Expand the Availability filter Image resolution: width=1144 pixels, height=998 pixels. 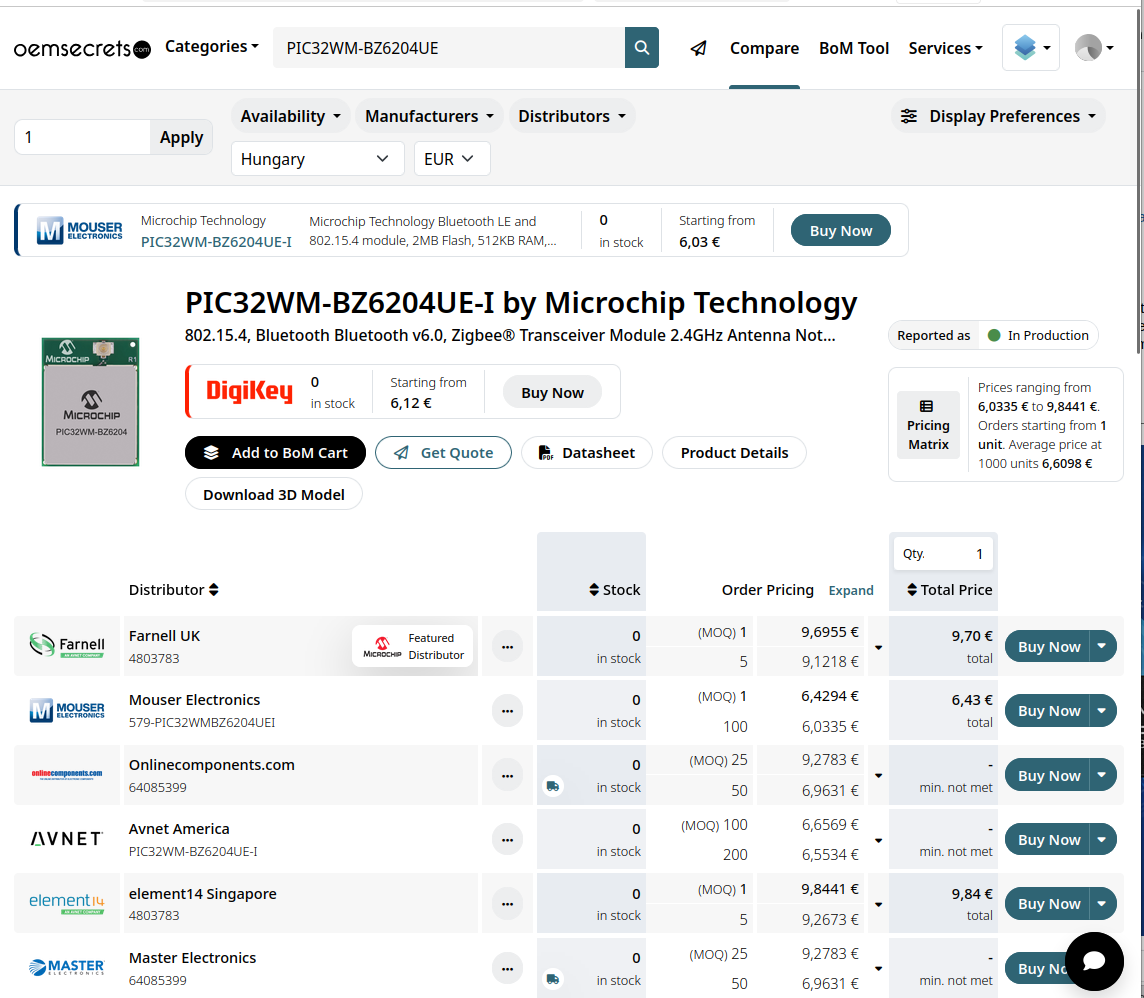[290, 116]
